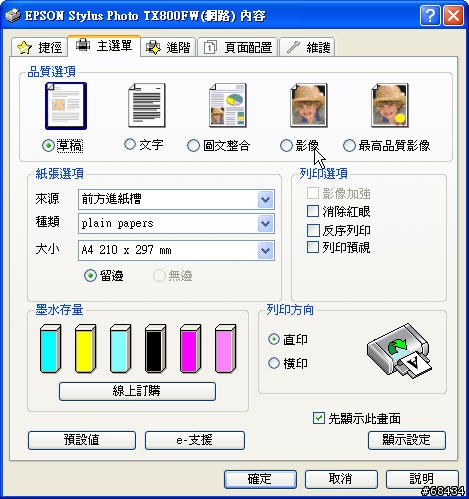The height and width of the screenshot is (499, 469).
Task: Select the 最高品質影像 radio button
Action: coord(349,145)
